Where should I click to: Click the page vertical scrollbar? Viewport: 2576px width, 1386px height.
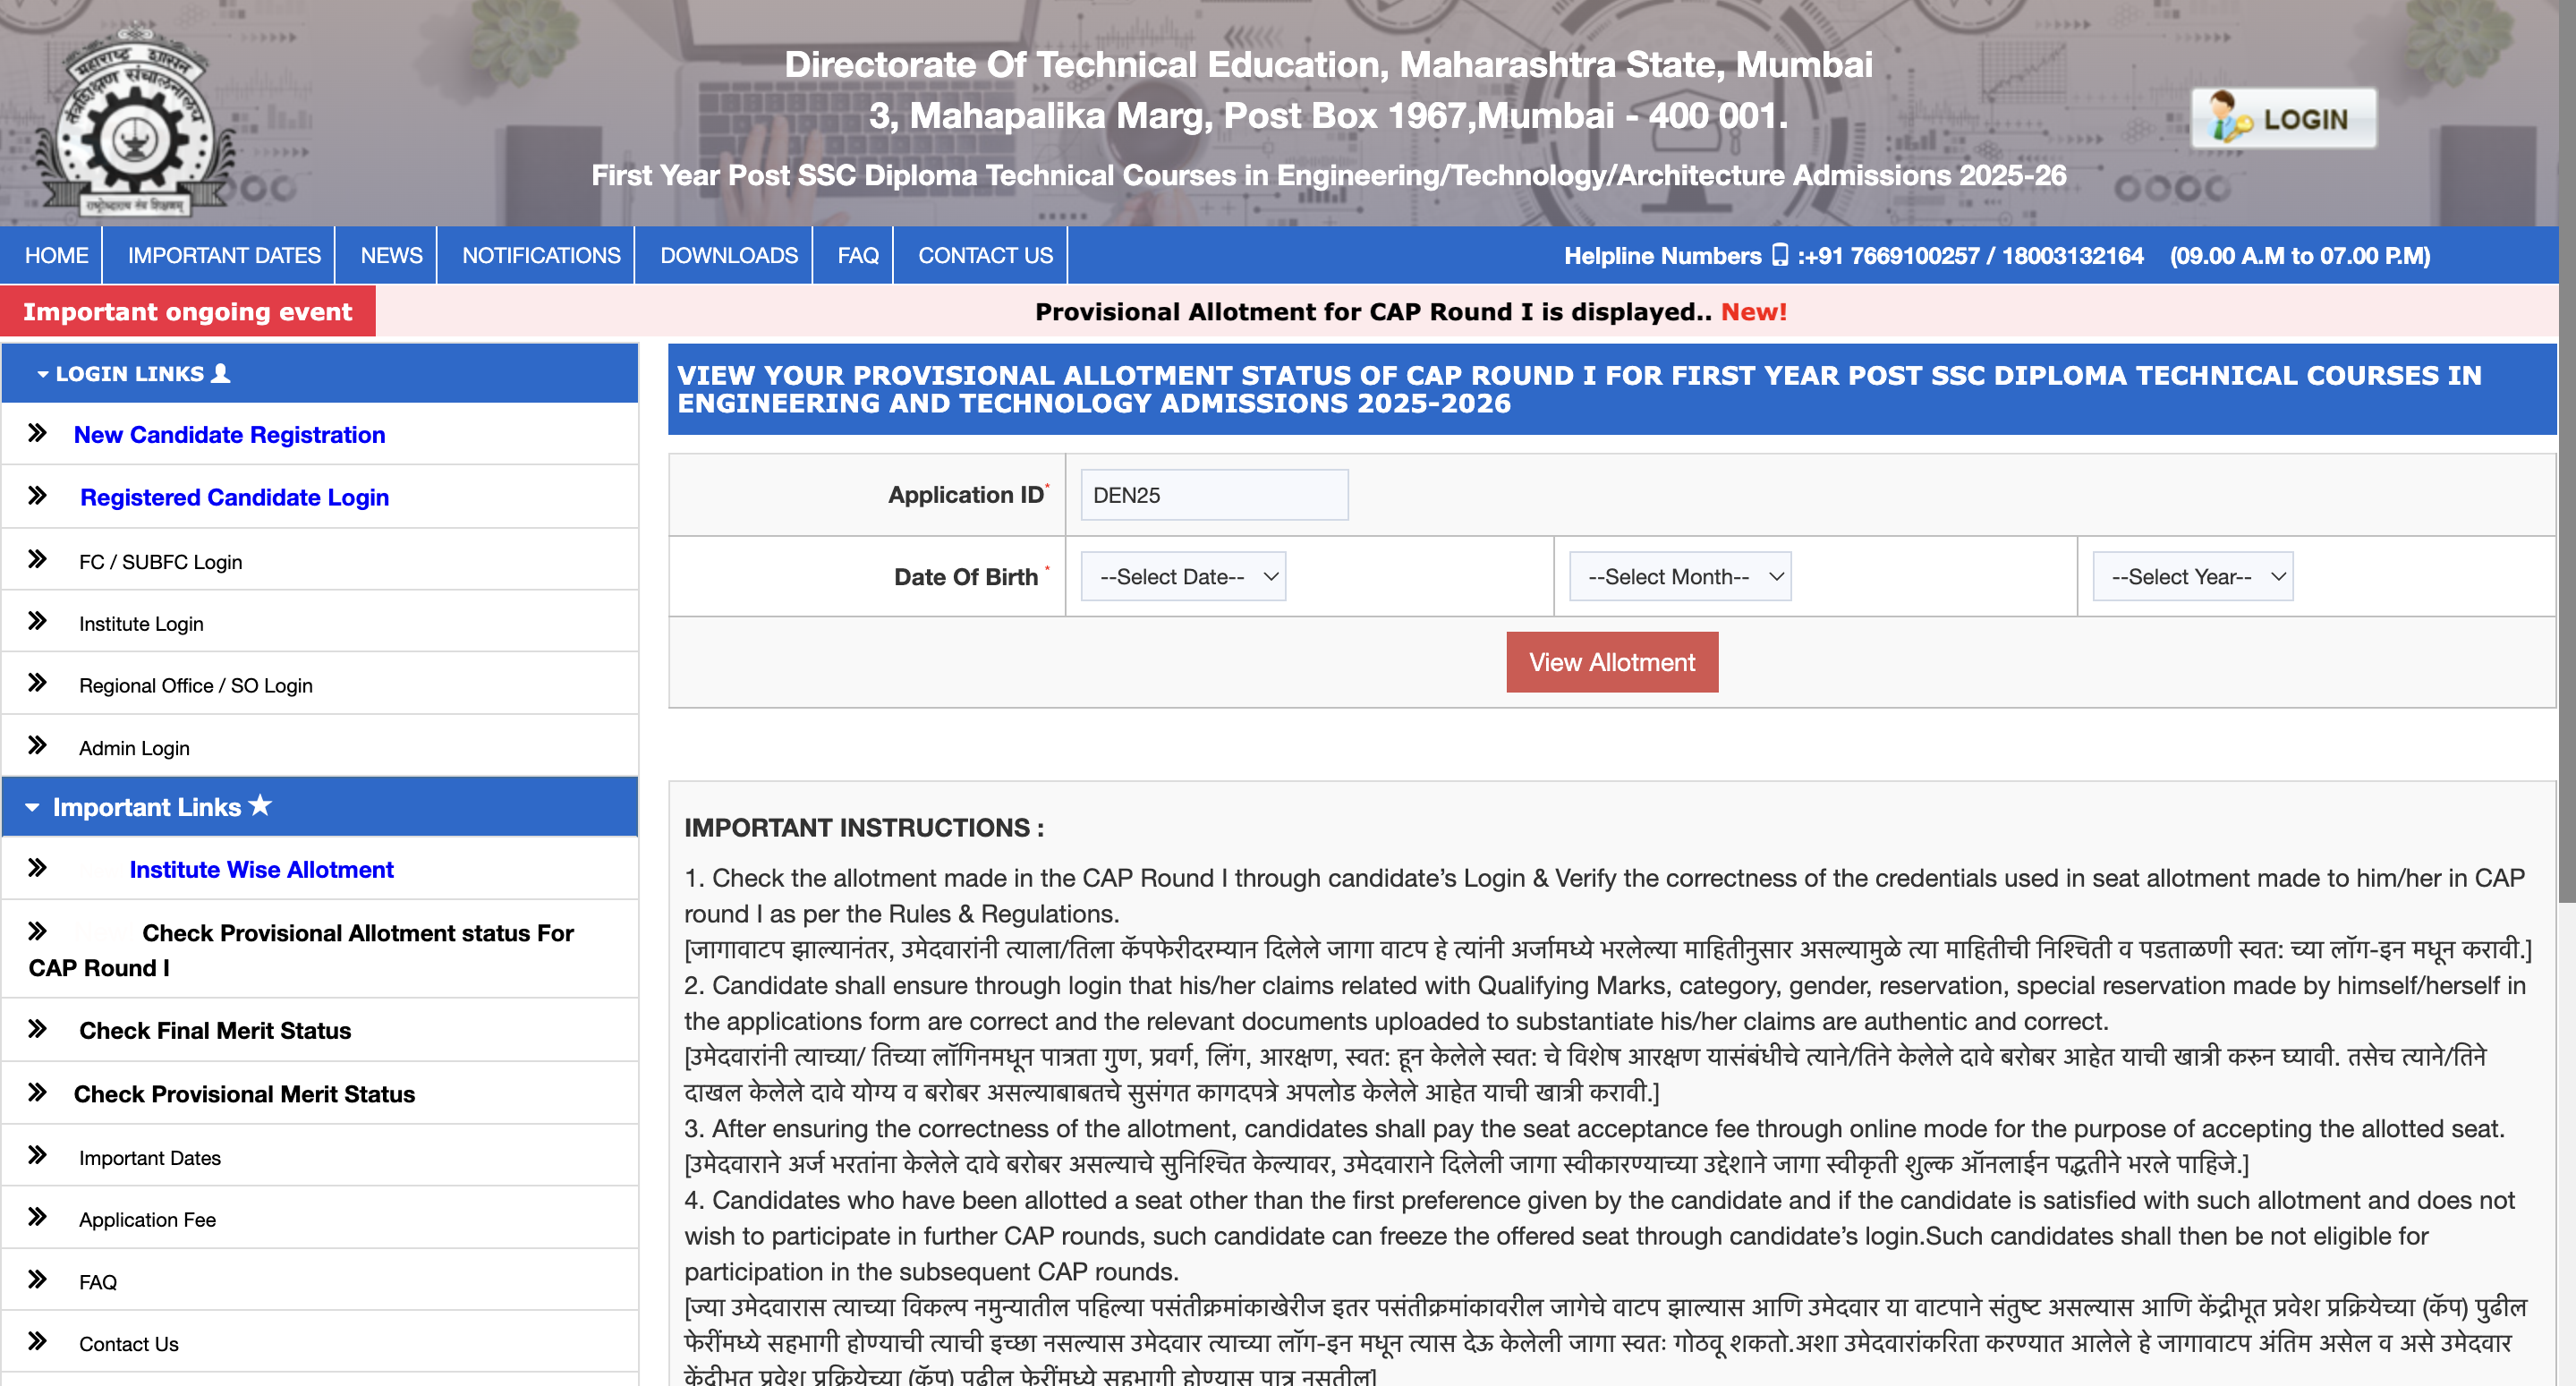[x=2567, y=450]
